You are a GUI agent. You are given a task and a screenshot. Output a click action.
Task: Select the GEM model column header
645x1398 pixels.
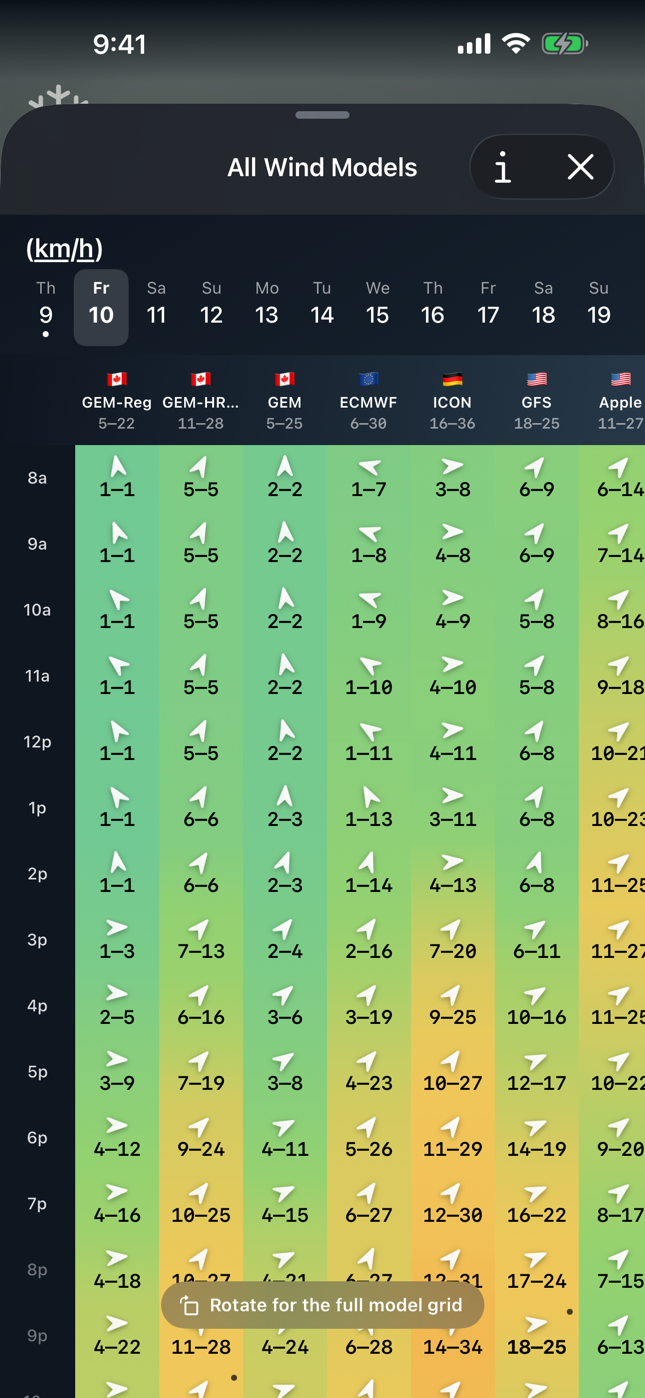point(285,401)
